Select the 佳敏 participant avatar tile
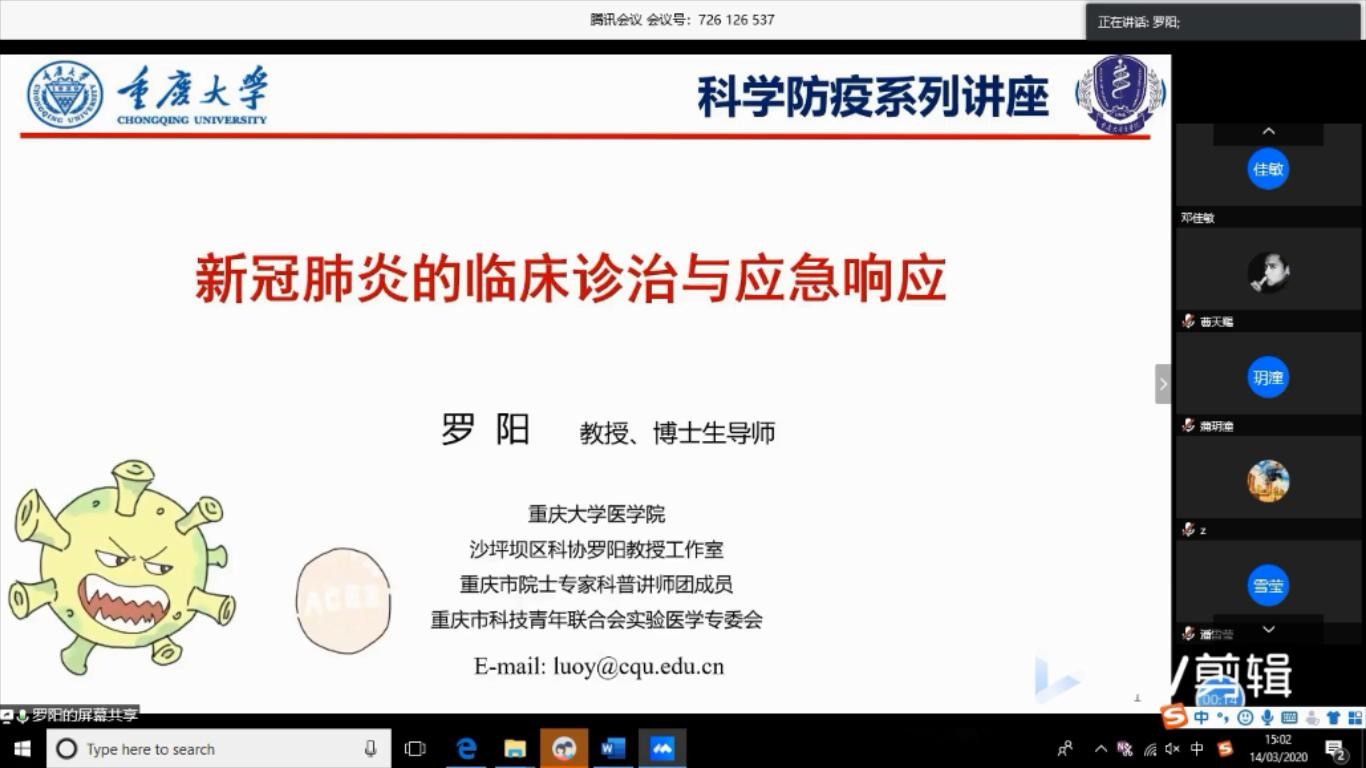Screen dimensions: 1366x768 pos(1268,169)
